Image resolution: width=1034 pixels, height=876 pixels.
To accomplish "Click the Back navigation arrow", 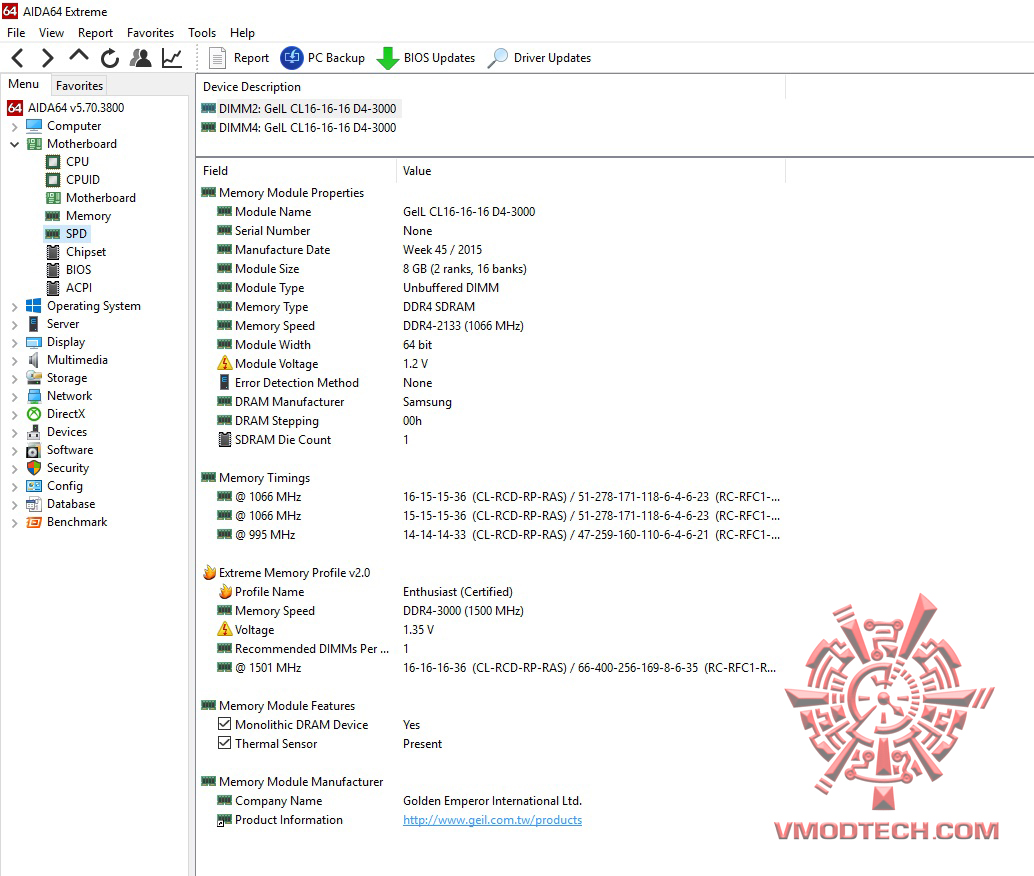I will (18, 58).
